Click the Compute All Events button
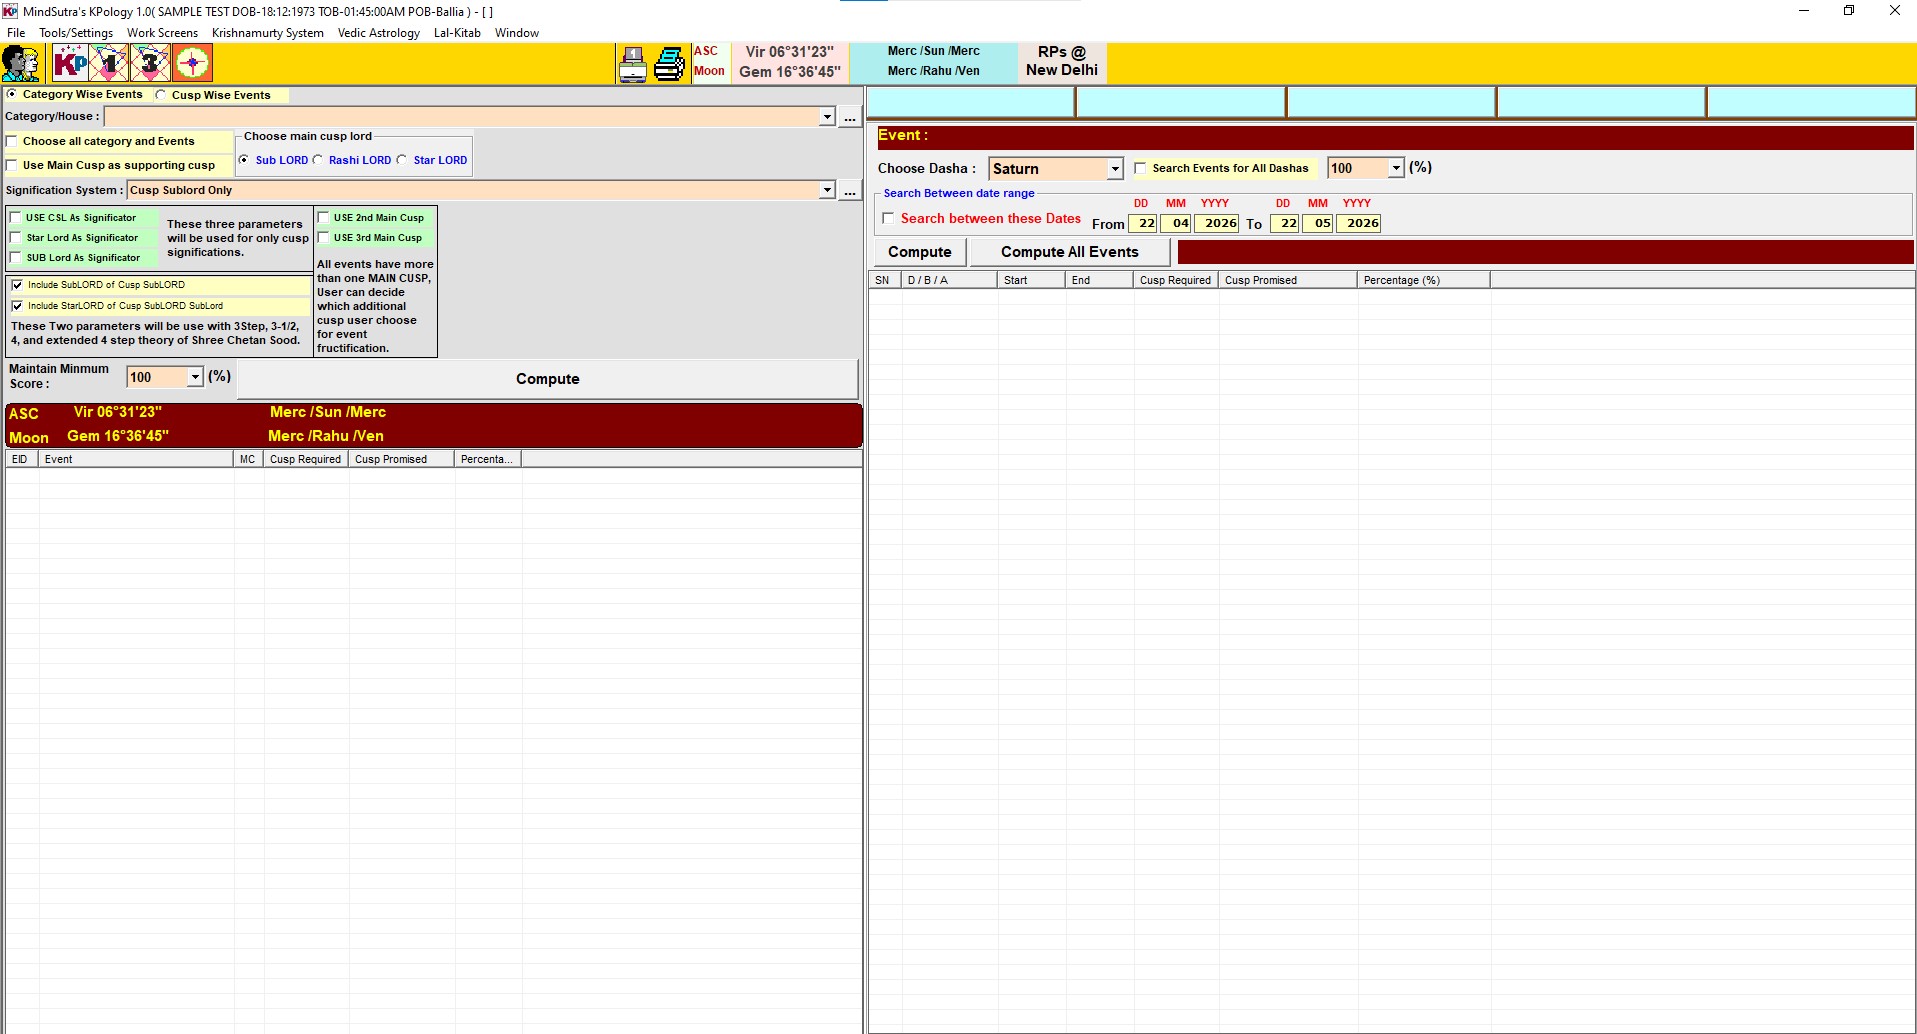The width and height of the screenshot is (1917, 1034). (1070, 252)
